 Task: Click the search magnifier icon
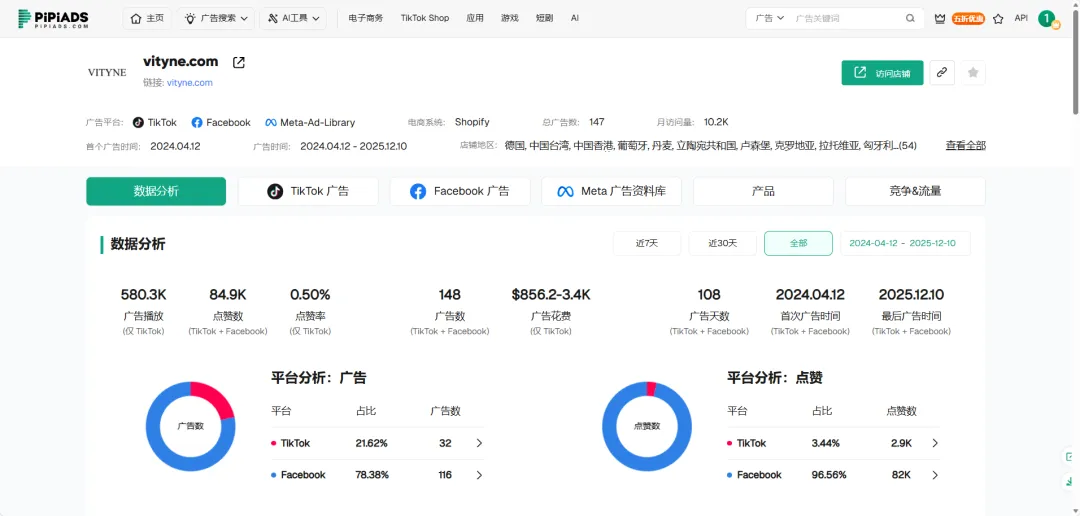(910, 18)
